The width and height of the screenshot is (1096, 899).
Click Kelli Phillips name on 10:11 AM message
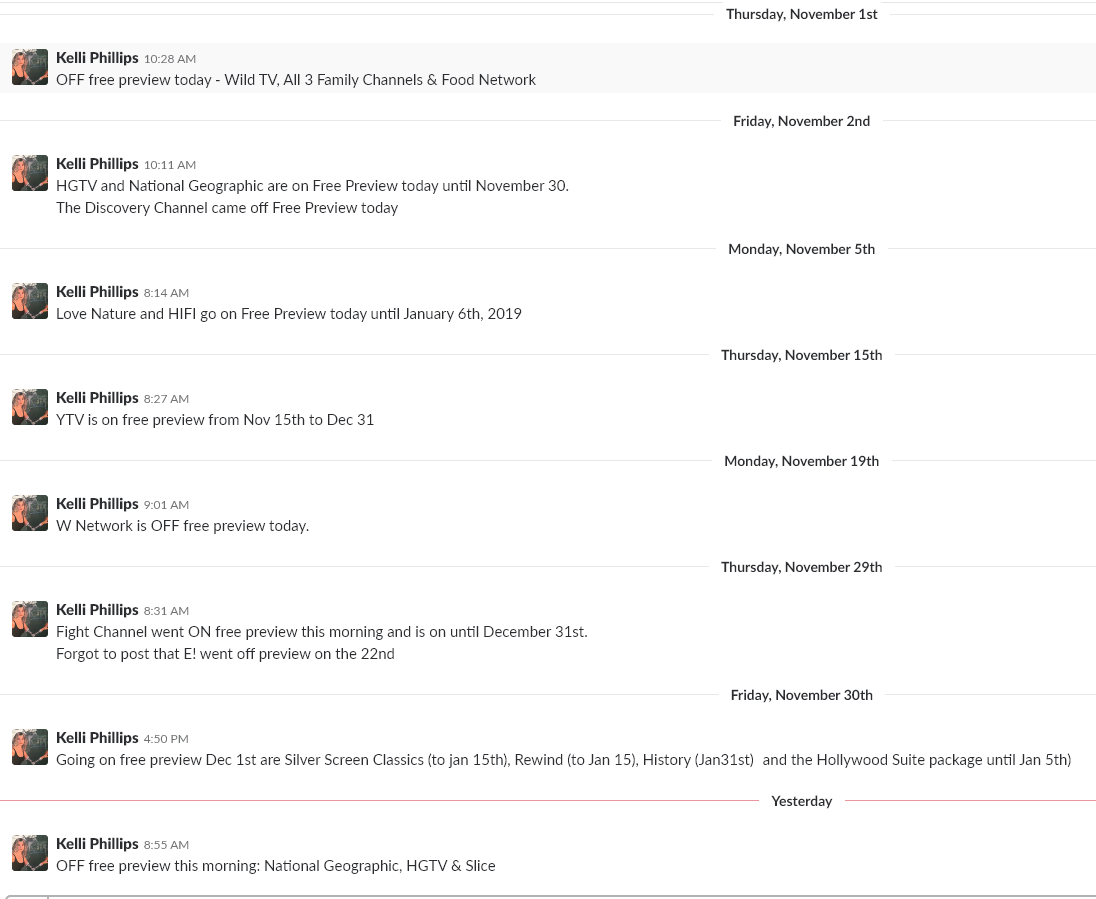97,164
